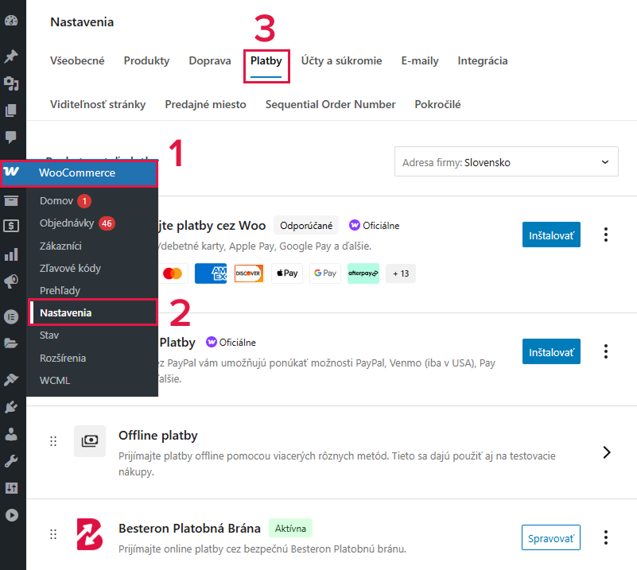Open Users person icon in sidebar
This screenshot has width=637, height=570.
11,434
